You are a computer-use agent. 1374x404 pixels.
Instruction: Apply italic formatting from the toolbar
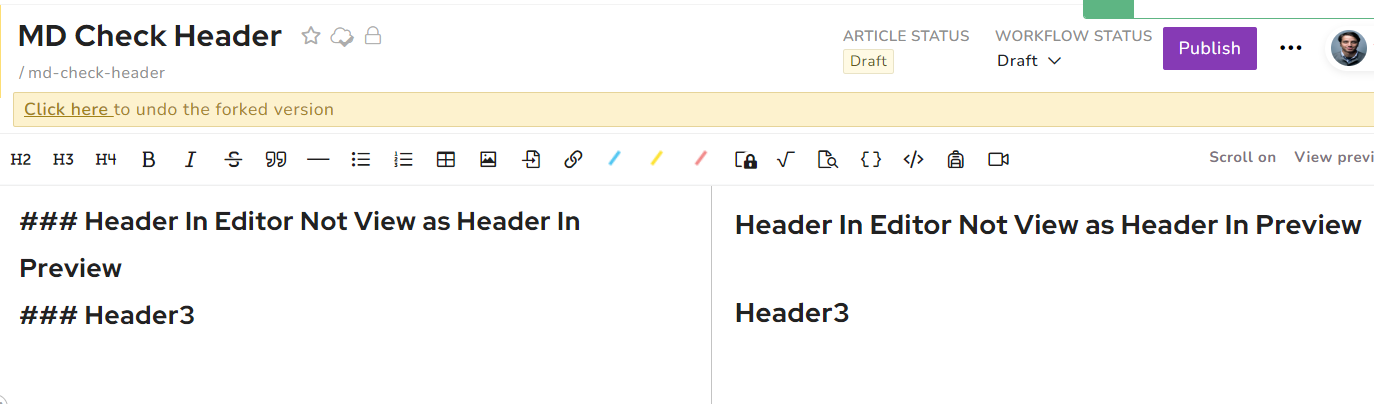tap(190, 159)
